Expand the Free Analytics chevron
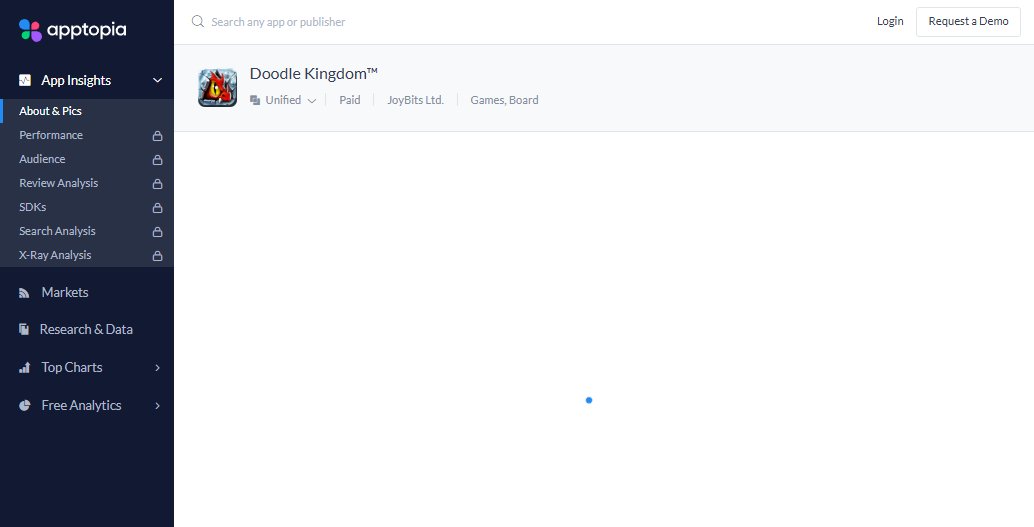 pos(158,406)
